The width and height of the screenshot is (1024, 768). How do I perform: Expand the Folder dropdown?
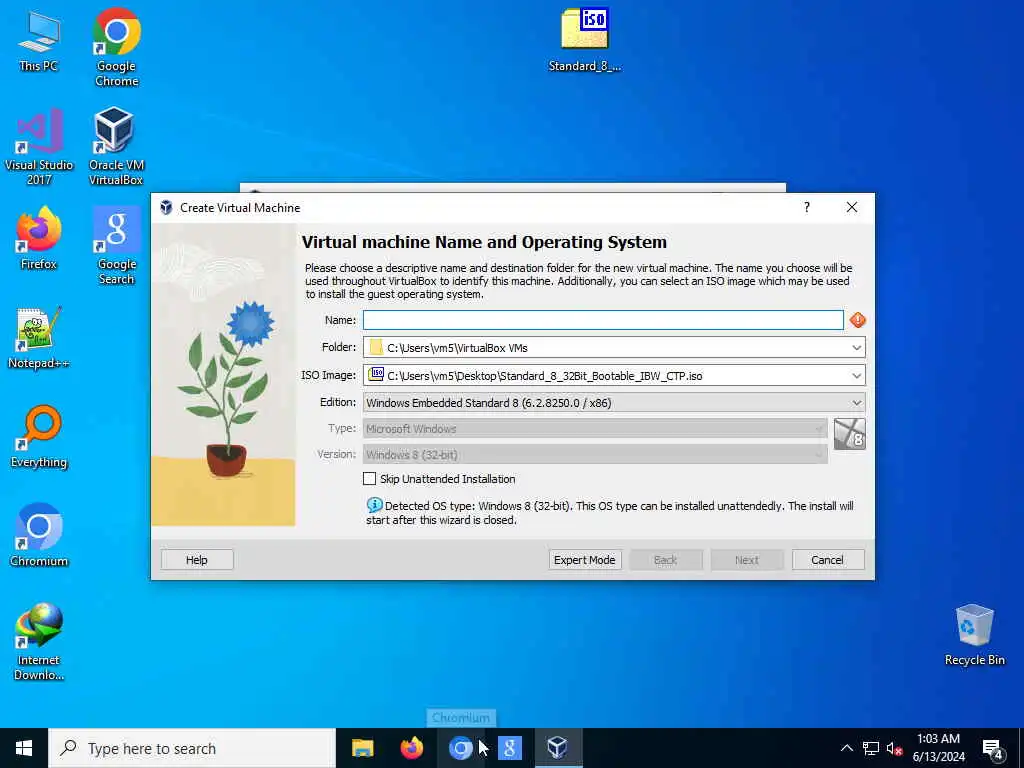(x=856, y=347)
